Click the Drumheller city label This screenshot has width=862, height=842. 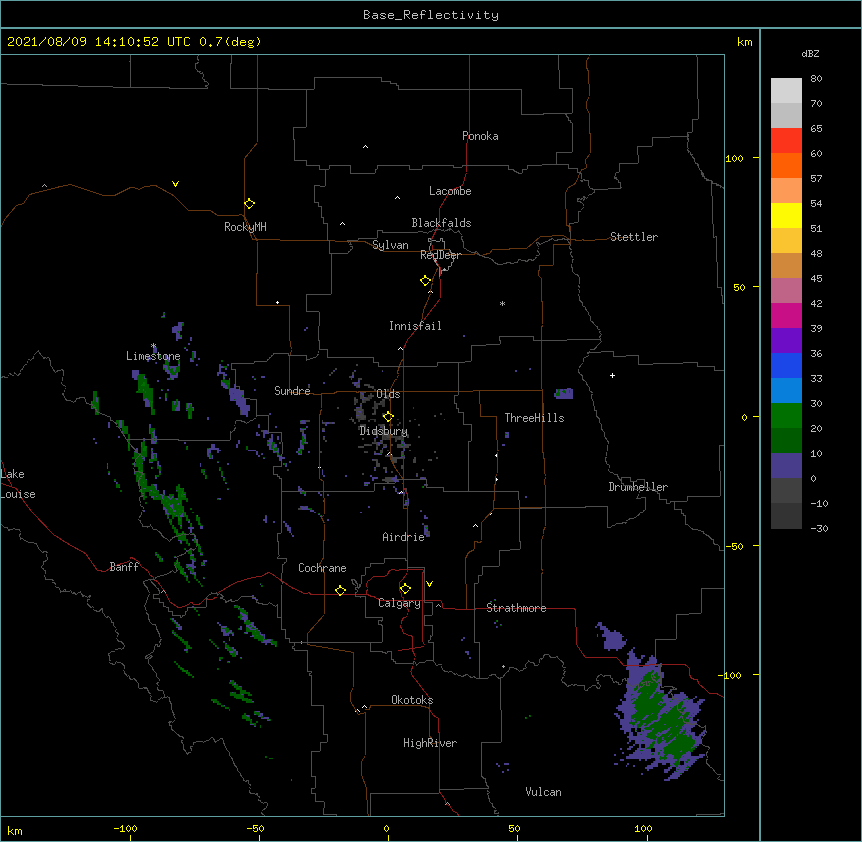coord(638,487)
